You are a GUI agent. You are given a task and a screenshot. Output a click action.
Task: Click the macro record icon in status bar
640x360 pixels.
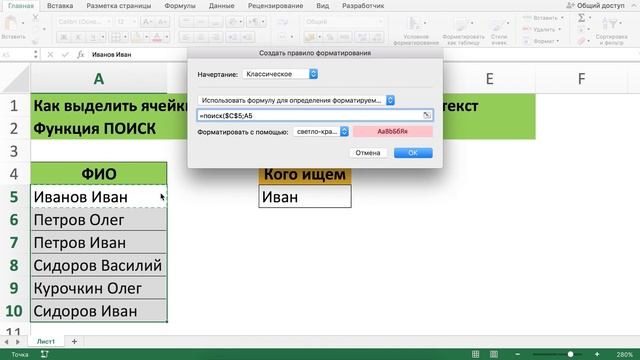point(44,354)
